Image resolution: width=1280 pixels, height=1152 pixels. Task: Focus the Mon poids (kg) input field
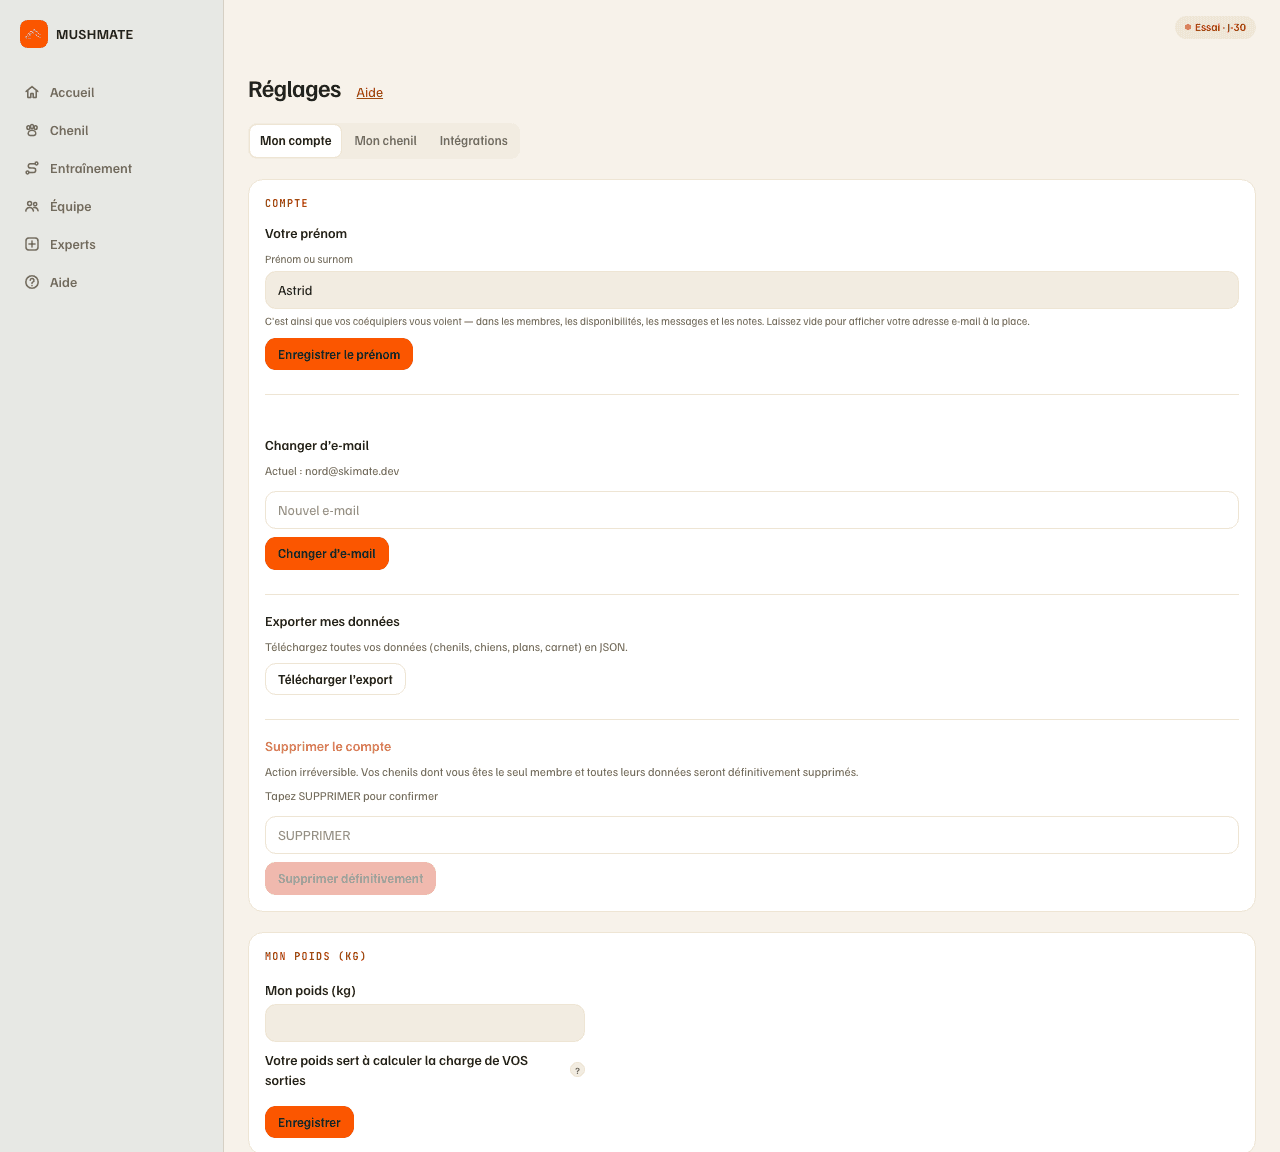tap(425, 1023)
